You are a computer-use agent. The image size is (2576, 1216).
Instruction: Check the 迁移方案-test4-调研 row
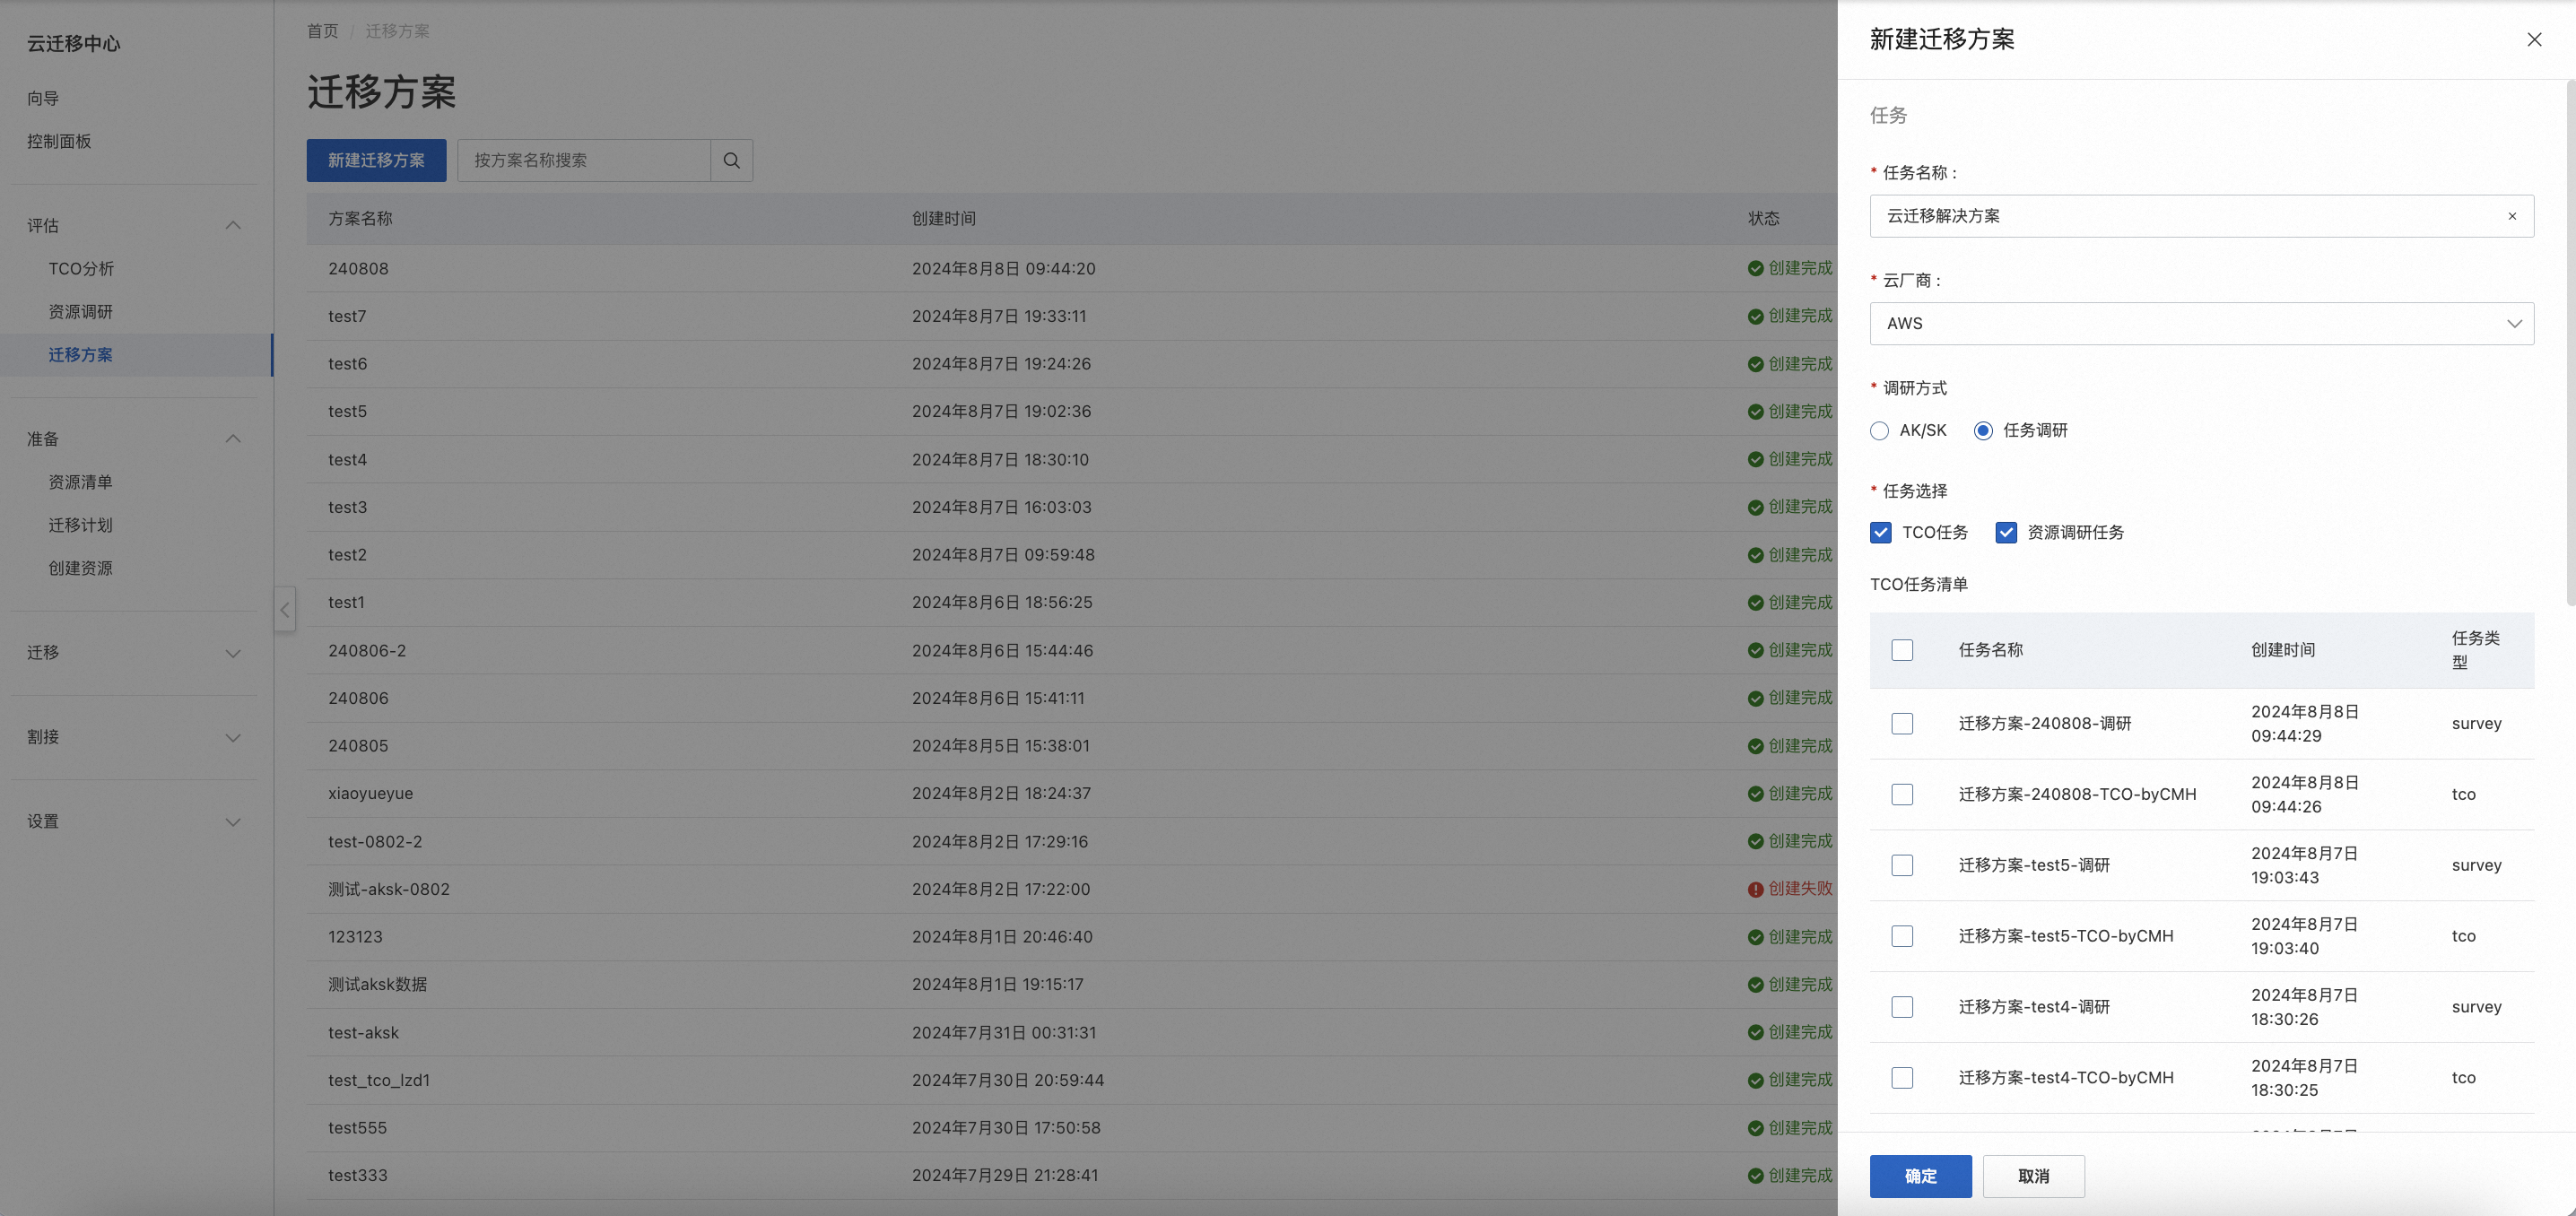[1902, 1007]
